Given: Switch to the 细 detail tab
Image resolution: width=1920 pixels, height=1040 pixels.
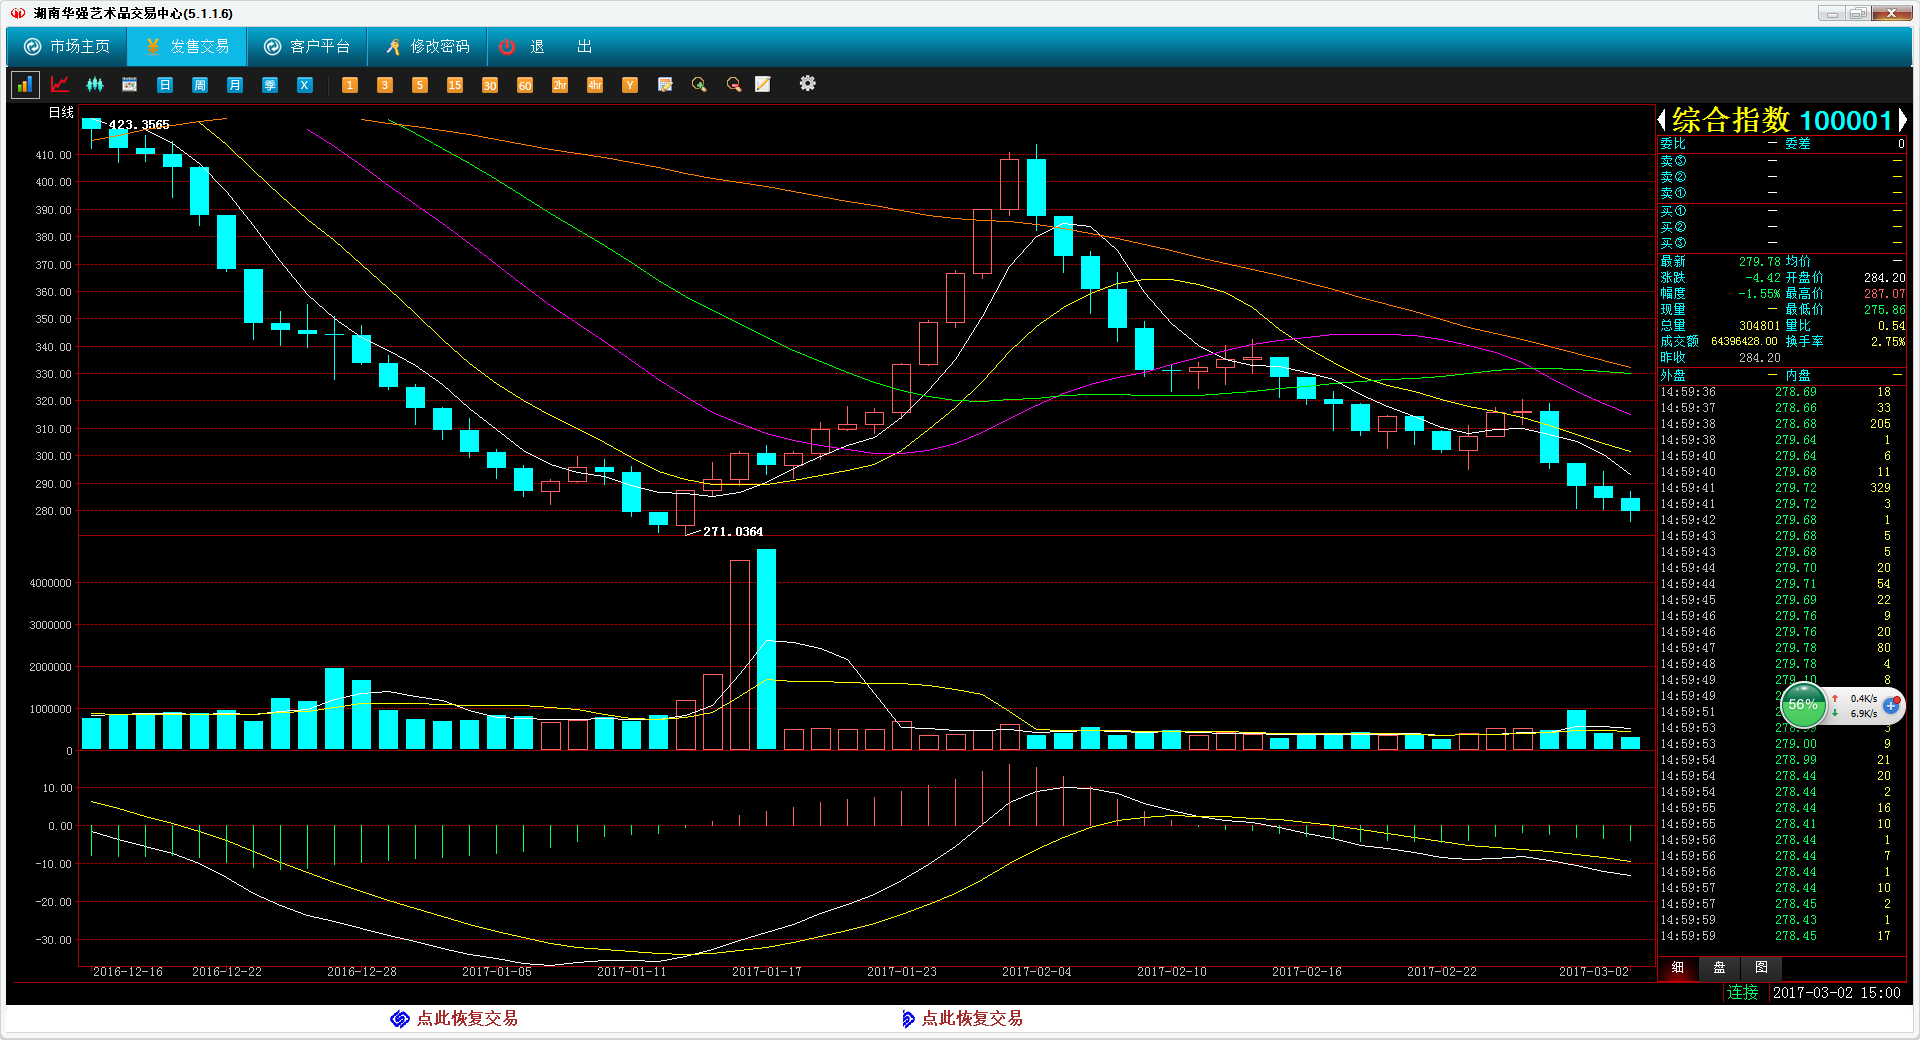Looking at the screenshot, I should tap(1678, 968).
